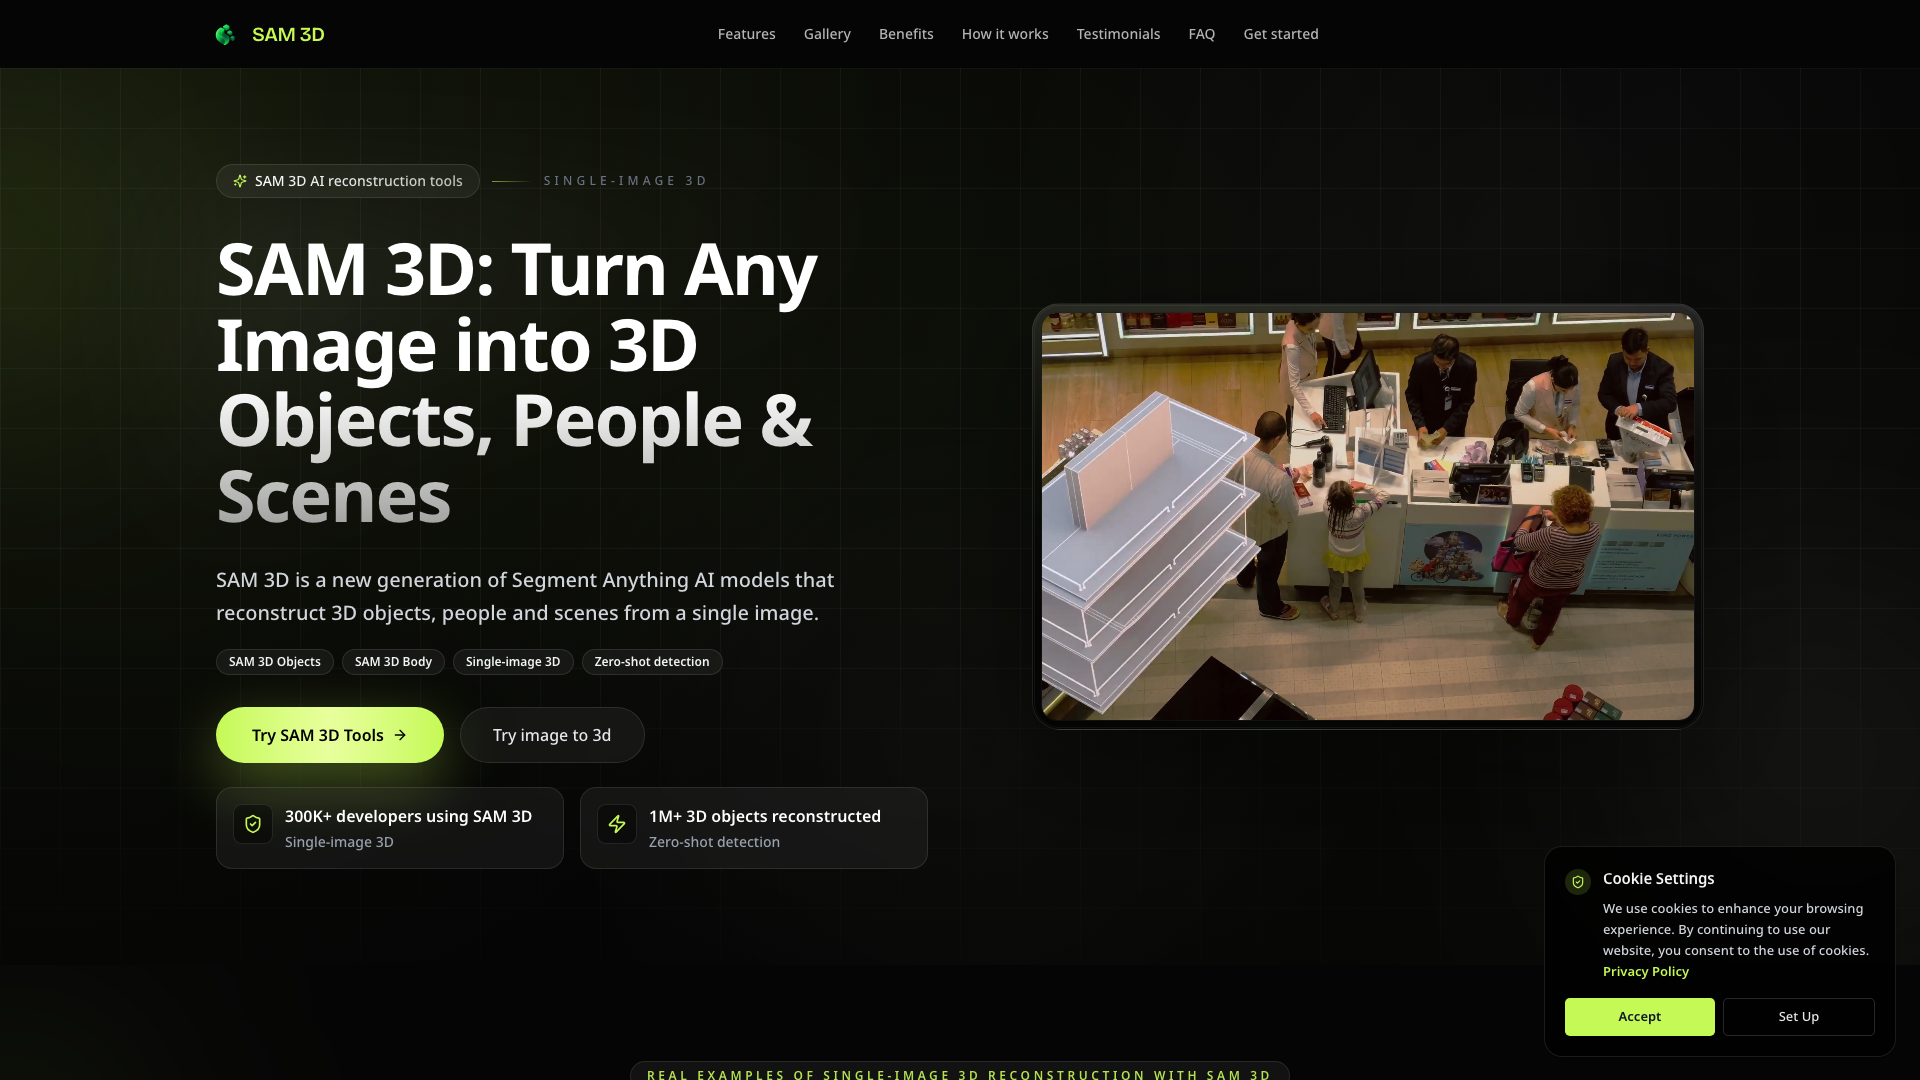The width and height of the screenshot is (1920, 1080).
Task: Open the Privacy Policy link
Action: pyautogui.click(x=1645, y=972)
